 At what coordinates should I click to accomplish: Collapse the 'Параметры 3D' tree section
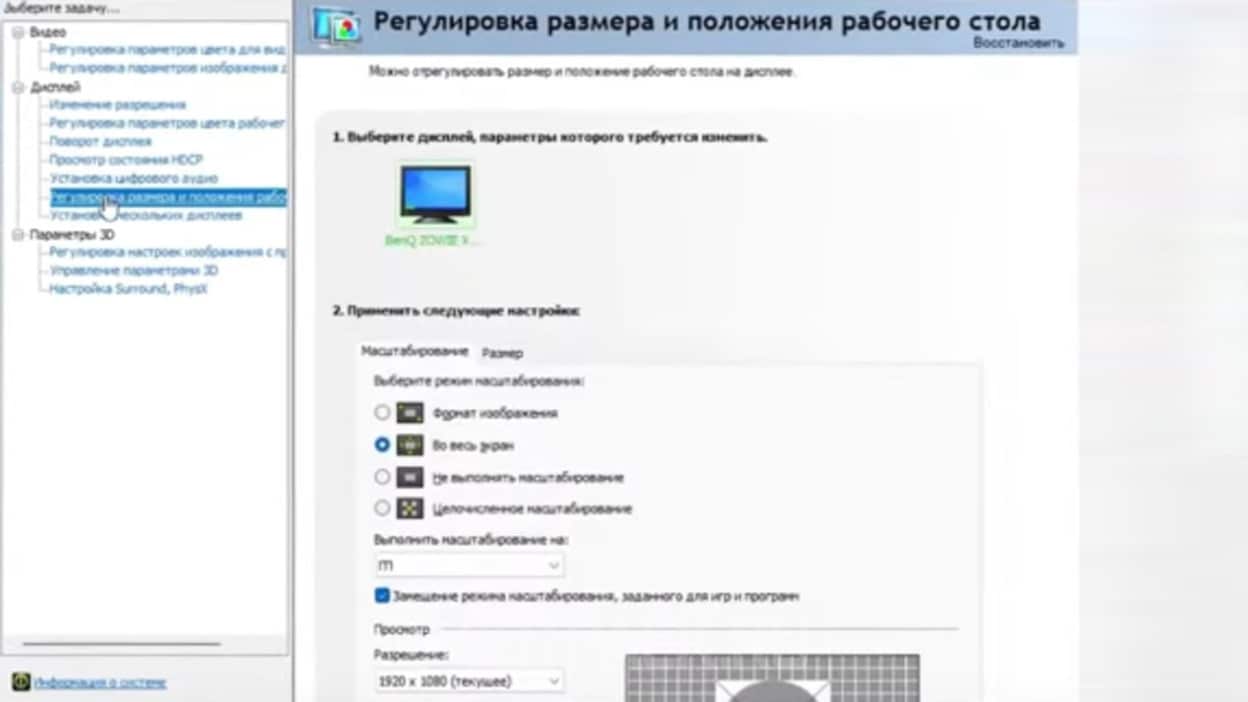click(17, 235)
